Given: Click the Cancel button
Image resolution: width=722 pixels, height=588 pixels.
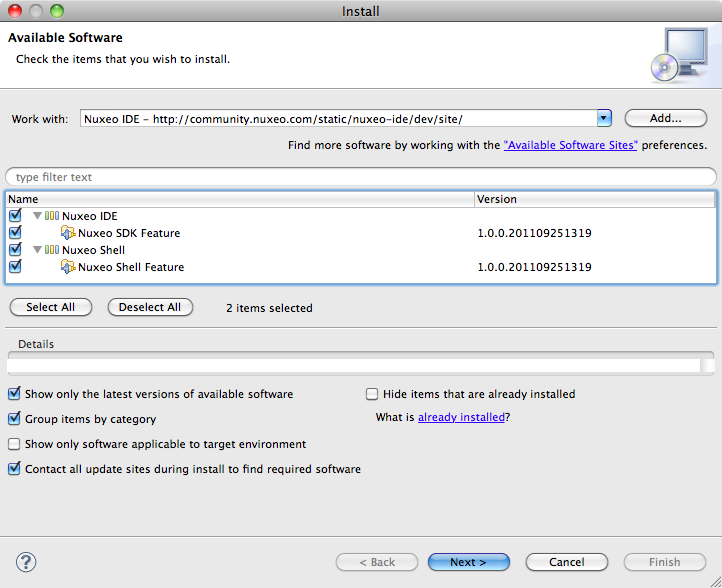Looking at the screenshot, I should tap(567, 562).
